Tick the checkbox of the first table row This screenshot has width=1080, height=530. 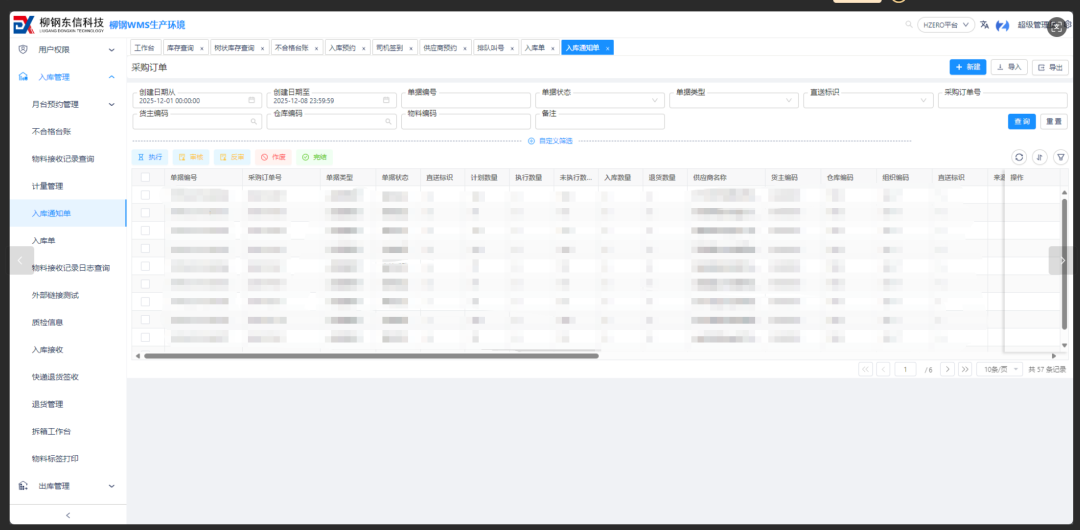[x=145, y=195]
